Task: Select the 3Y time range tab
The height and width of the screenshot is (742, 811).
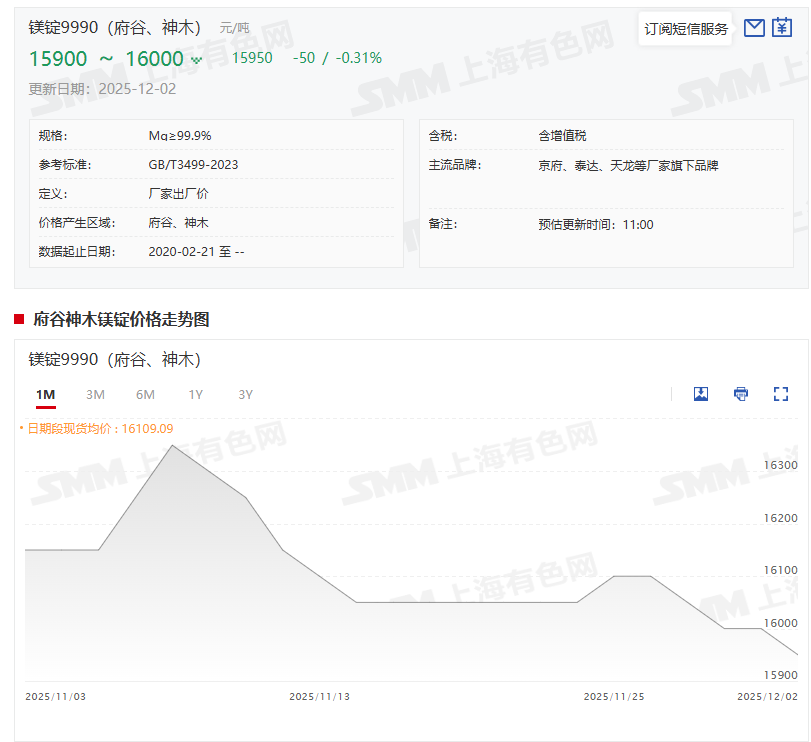Action: (245, 395)
